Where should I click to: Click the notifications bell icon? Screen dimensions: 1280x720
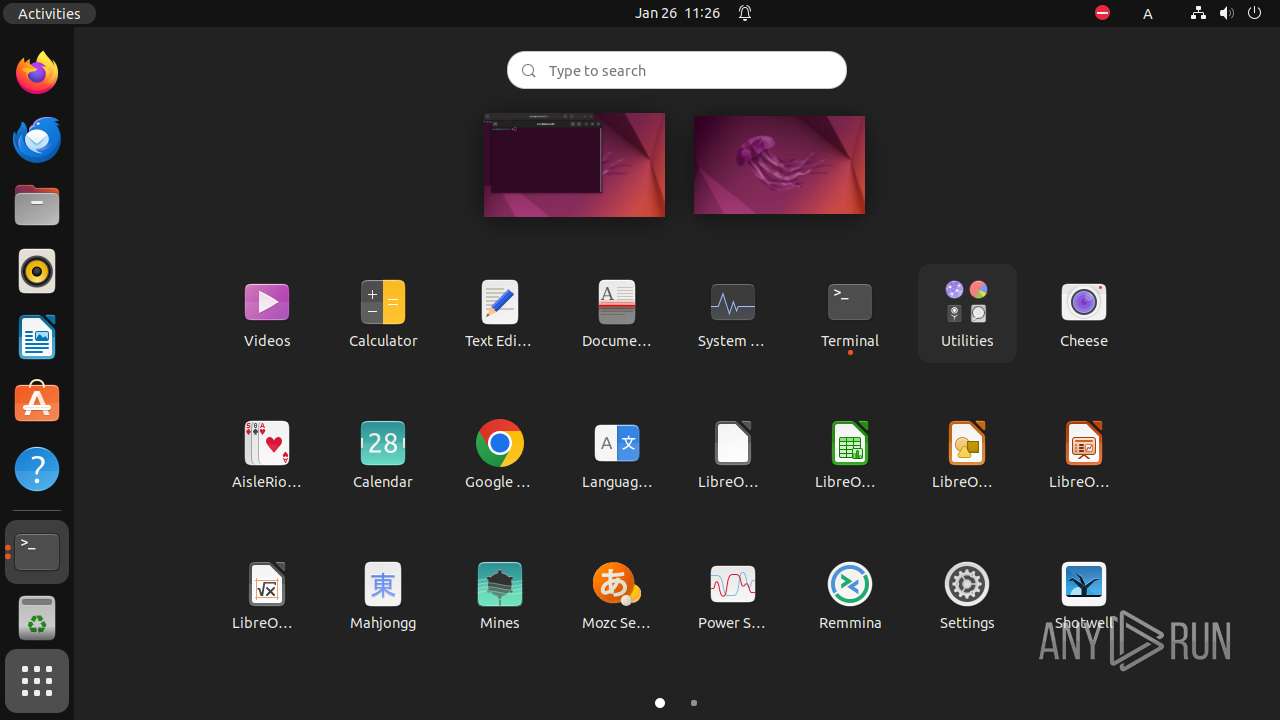[745, 13]
